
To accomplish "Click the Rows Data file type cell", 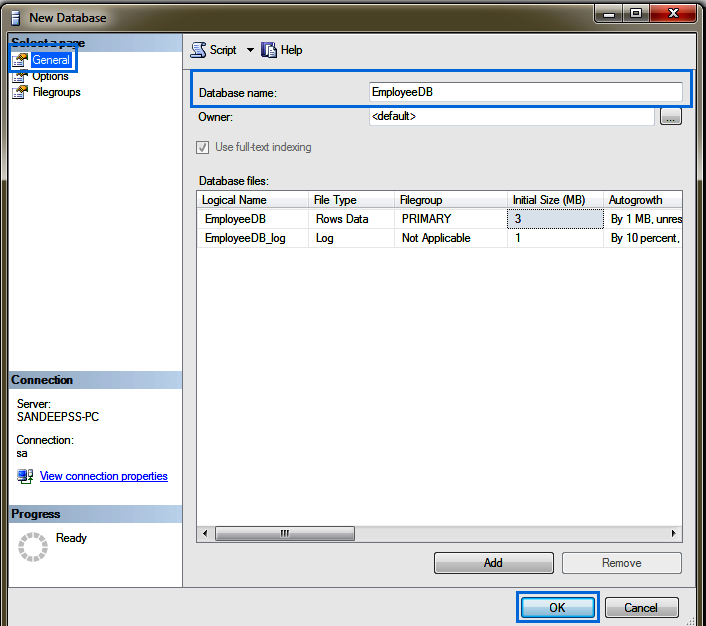I will click(351, 219).
